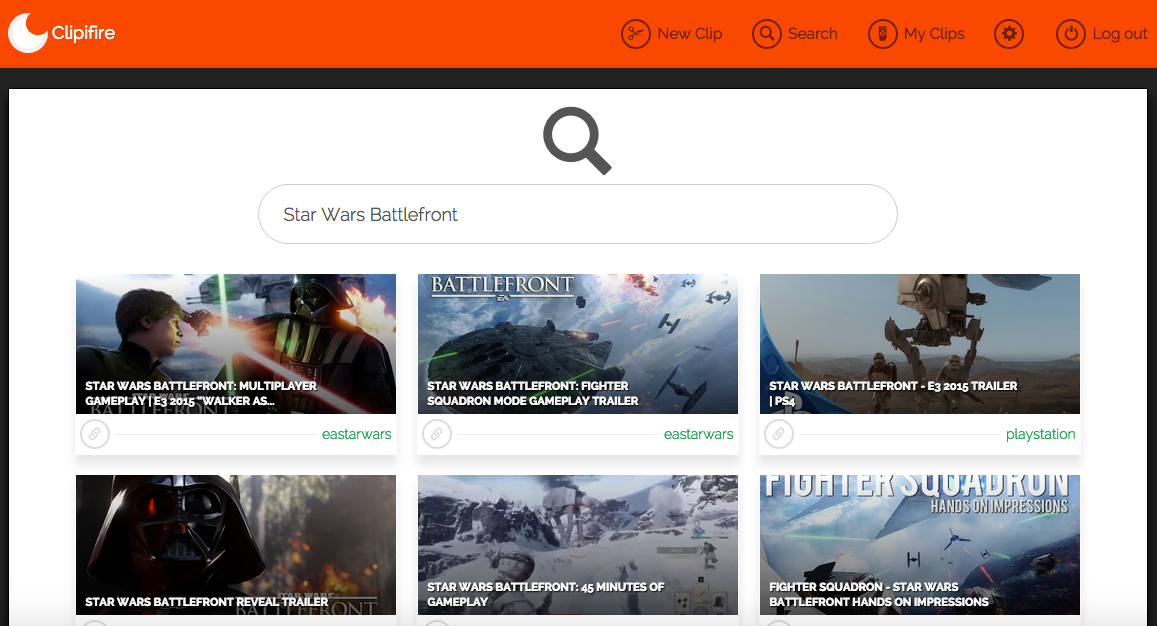1157x626 pixels.
Task: Open eastarwars channel link under Multiplayer Gameplay
Action: [x=356, y=434]
